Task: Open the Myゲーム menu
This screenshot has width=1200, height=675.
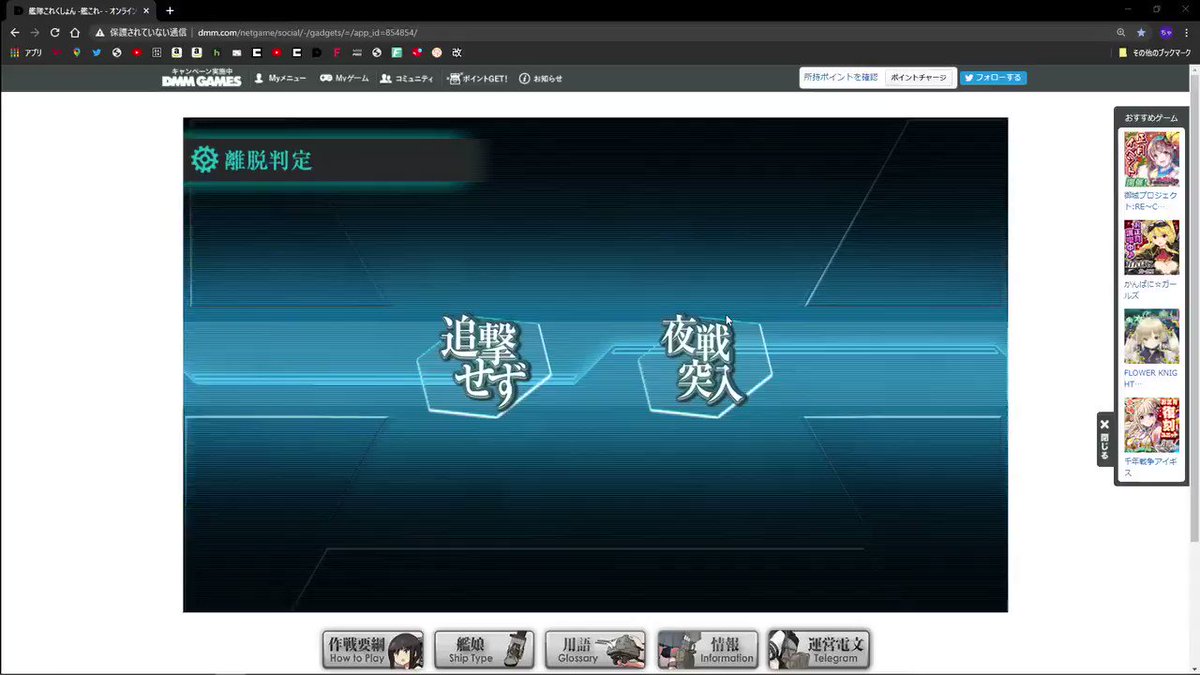Action: coord(344,78)
